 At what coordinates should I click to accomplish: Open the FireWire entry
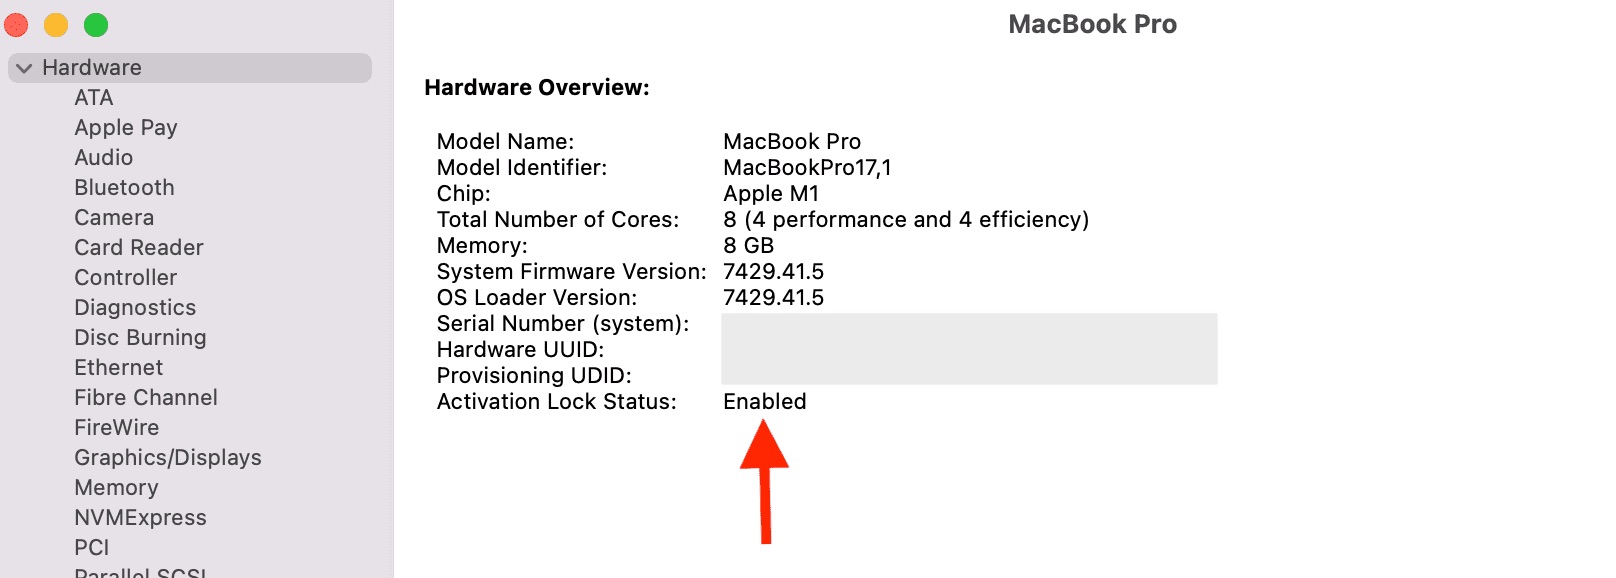[117, 428]
